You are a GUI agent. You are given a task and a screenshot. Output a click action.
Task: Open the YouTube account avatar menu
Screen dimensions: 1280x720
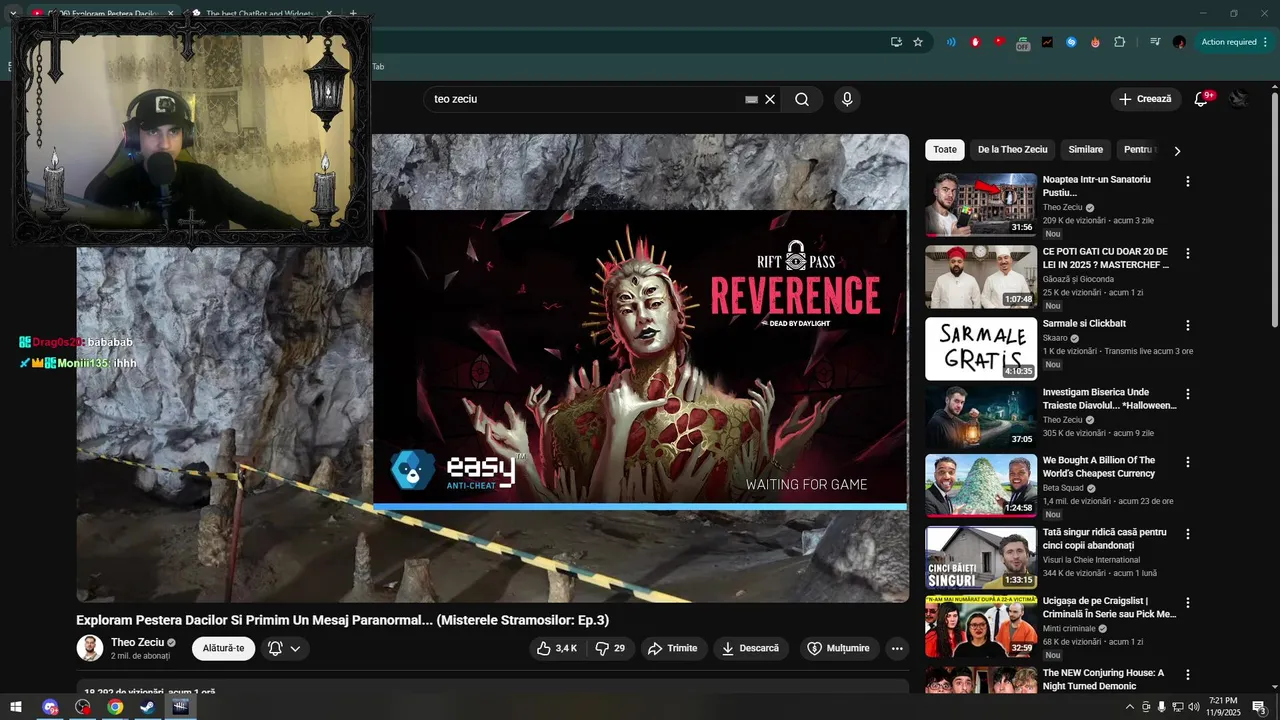click(1238, 99)
